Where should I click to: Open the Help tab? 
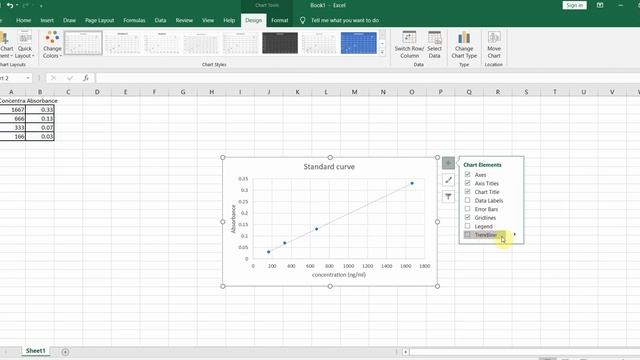229,20
